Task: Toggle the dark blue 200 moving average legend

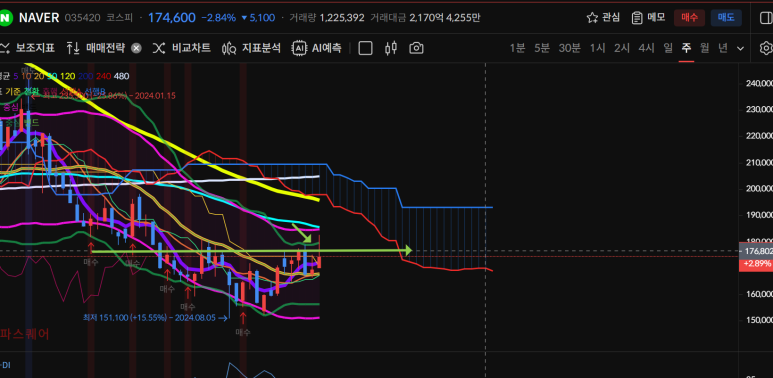Action: point(85,76)
